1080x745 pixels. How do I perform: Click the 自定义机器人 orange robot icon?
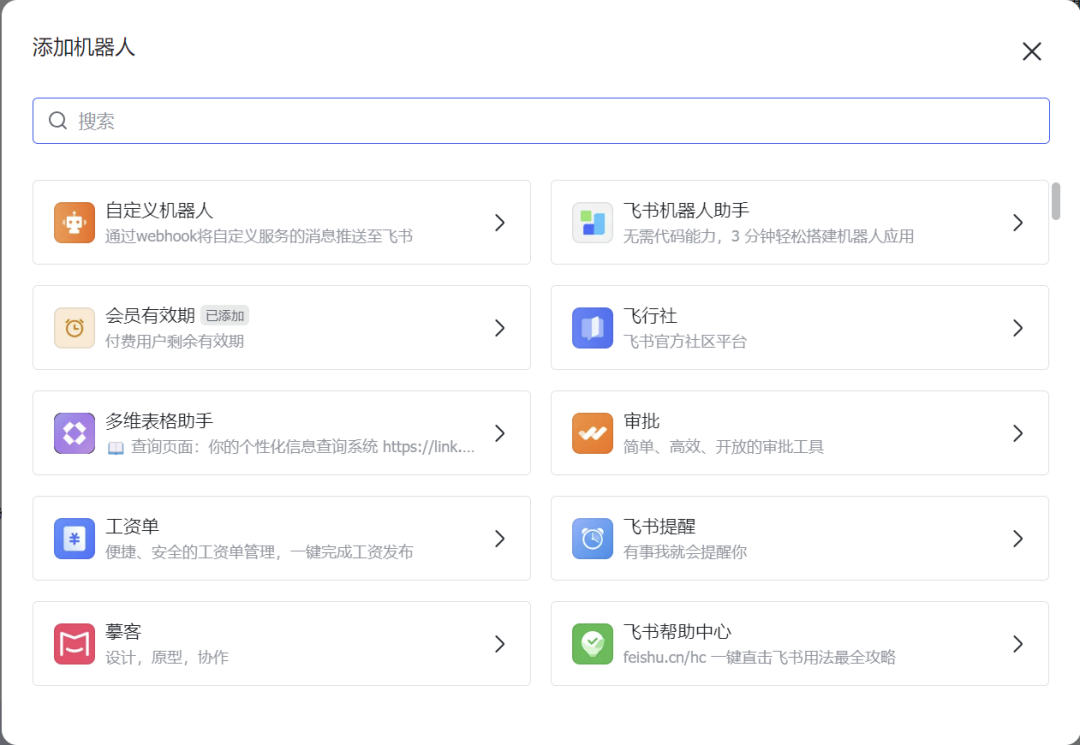pyautogui.click(x=74, y=222)
